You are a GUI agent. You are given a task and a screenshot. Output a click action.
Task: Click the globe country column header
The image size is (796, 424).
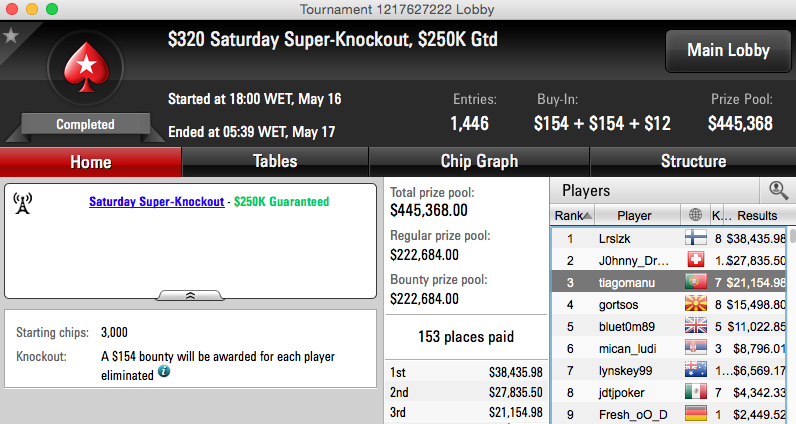tap(695, 215)
